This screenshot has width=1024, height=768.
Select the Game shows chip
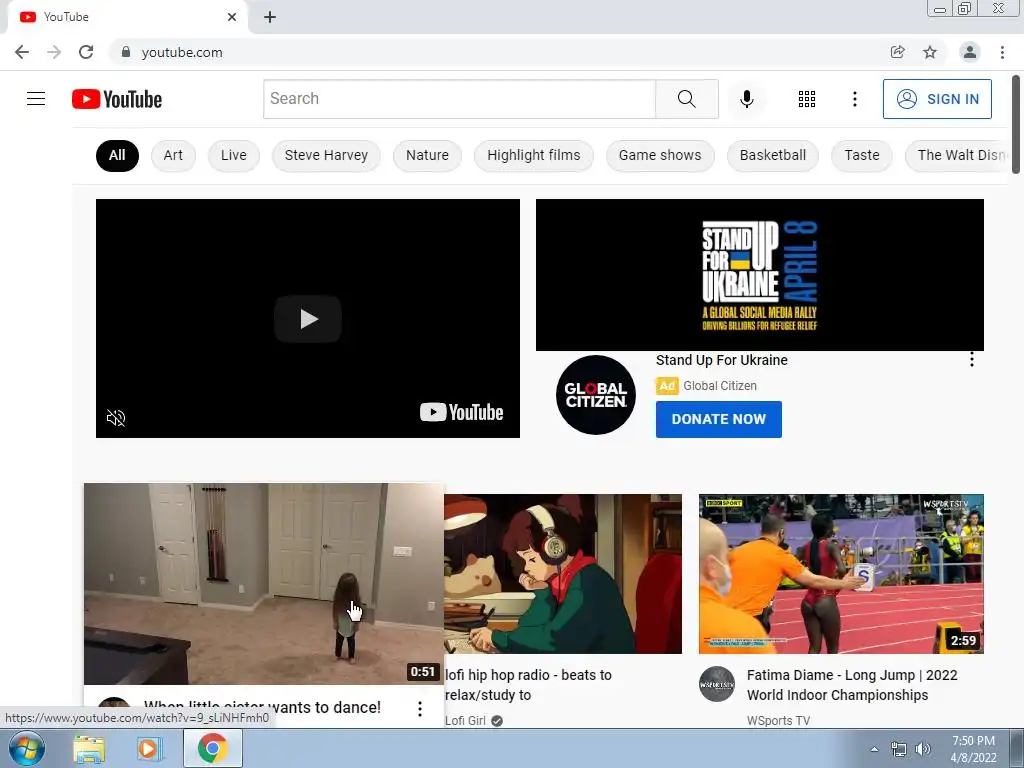point(660,155)
